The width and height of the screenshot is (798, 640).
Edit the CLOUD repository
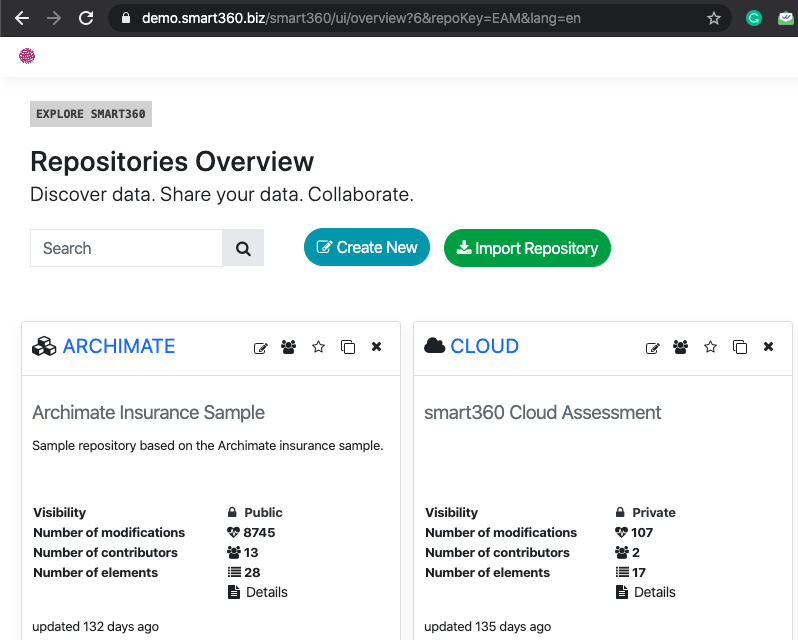point(652,348)
